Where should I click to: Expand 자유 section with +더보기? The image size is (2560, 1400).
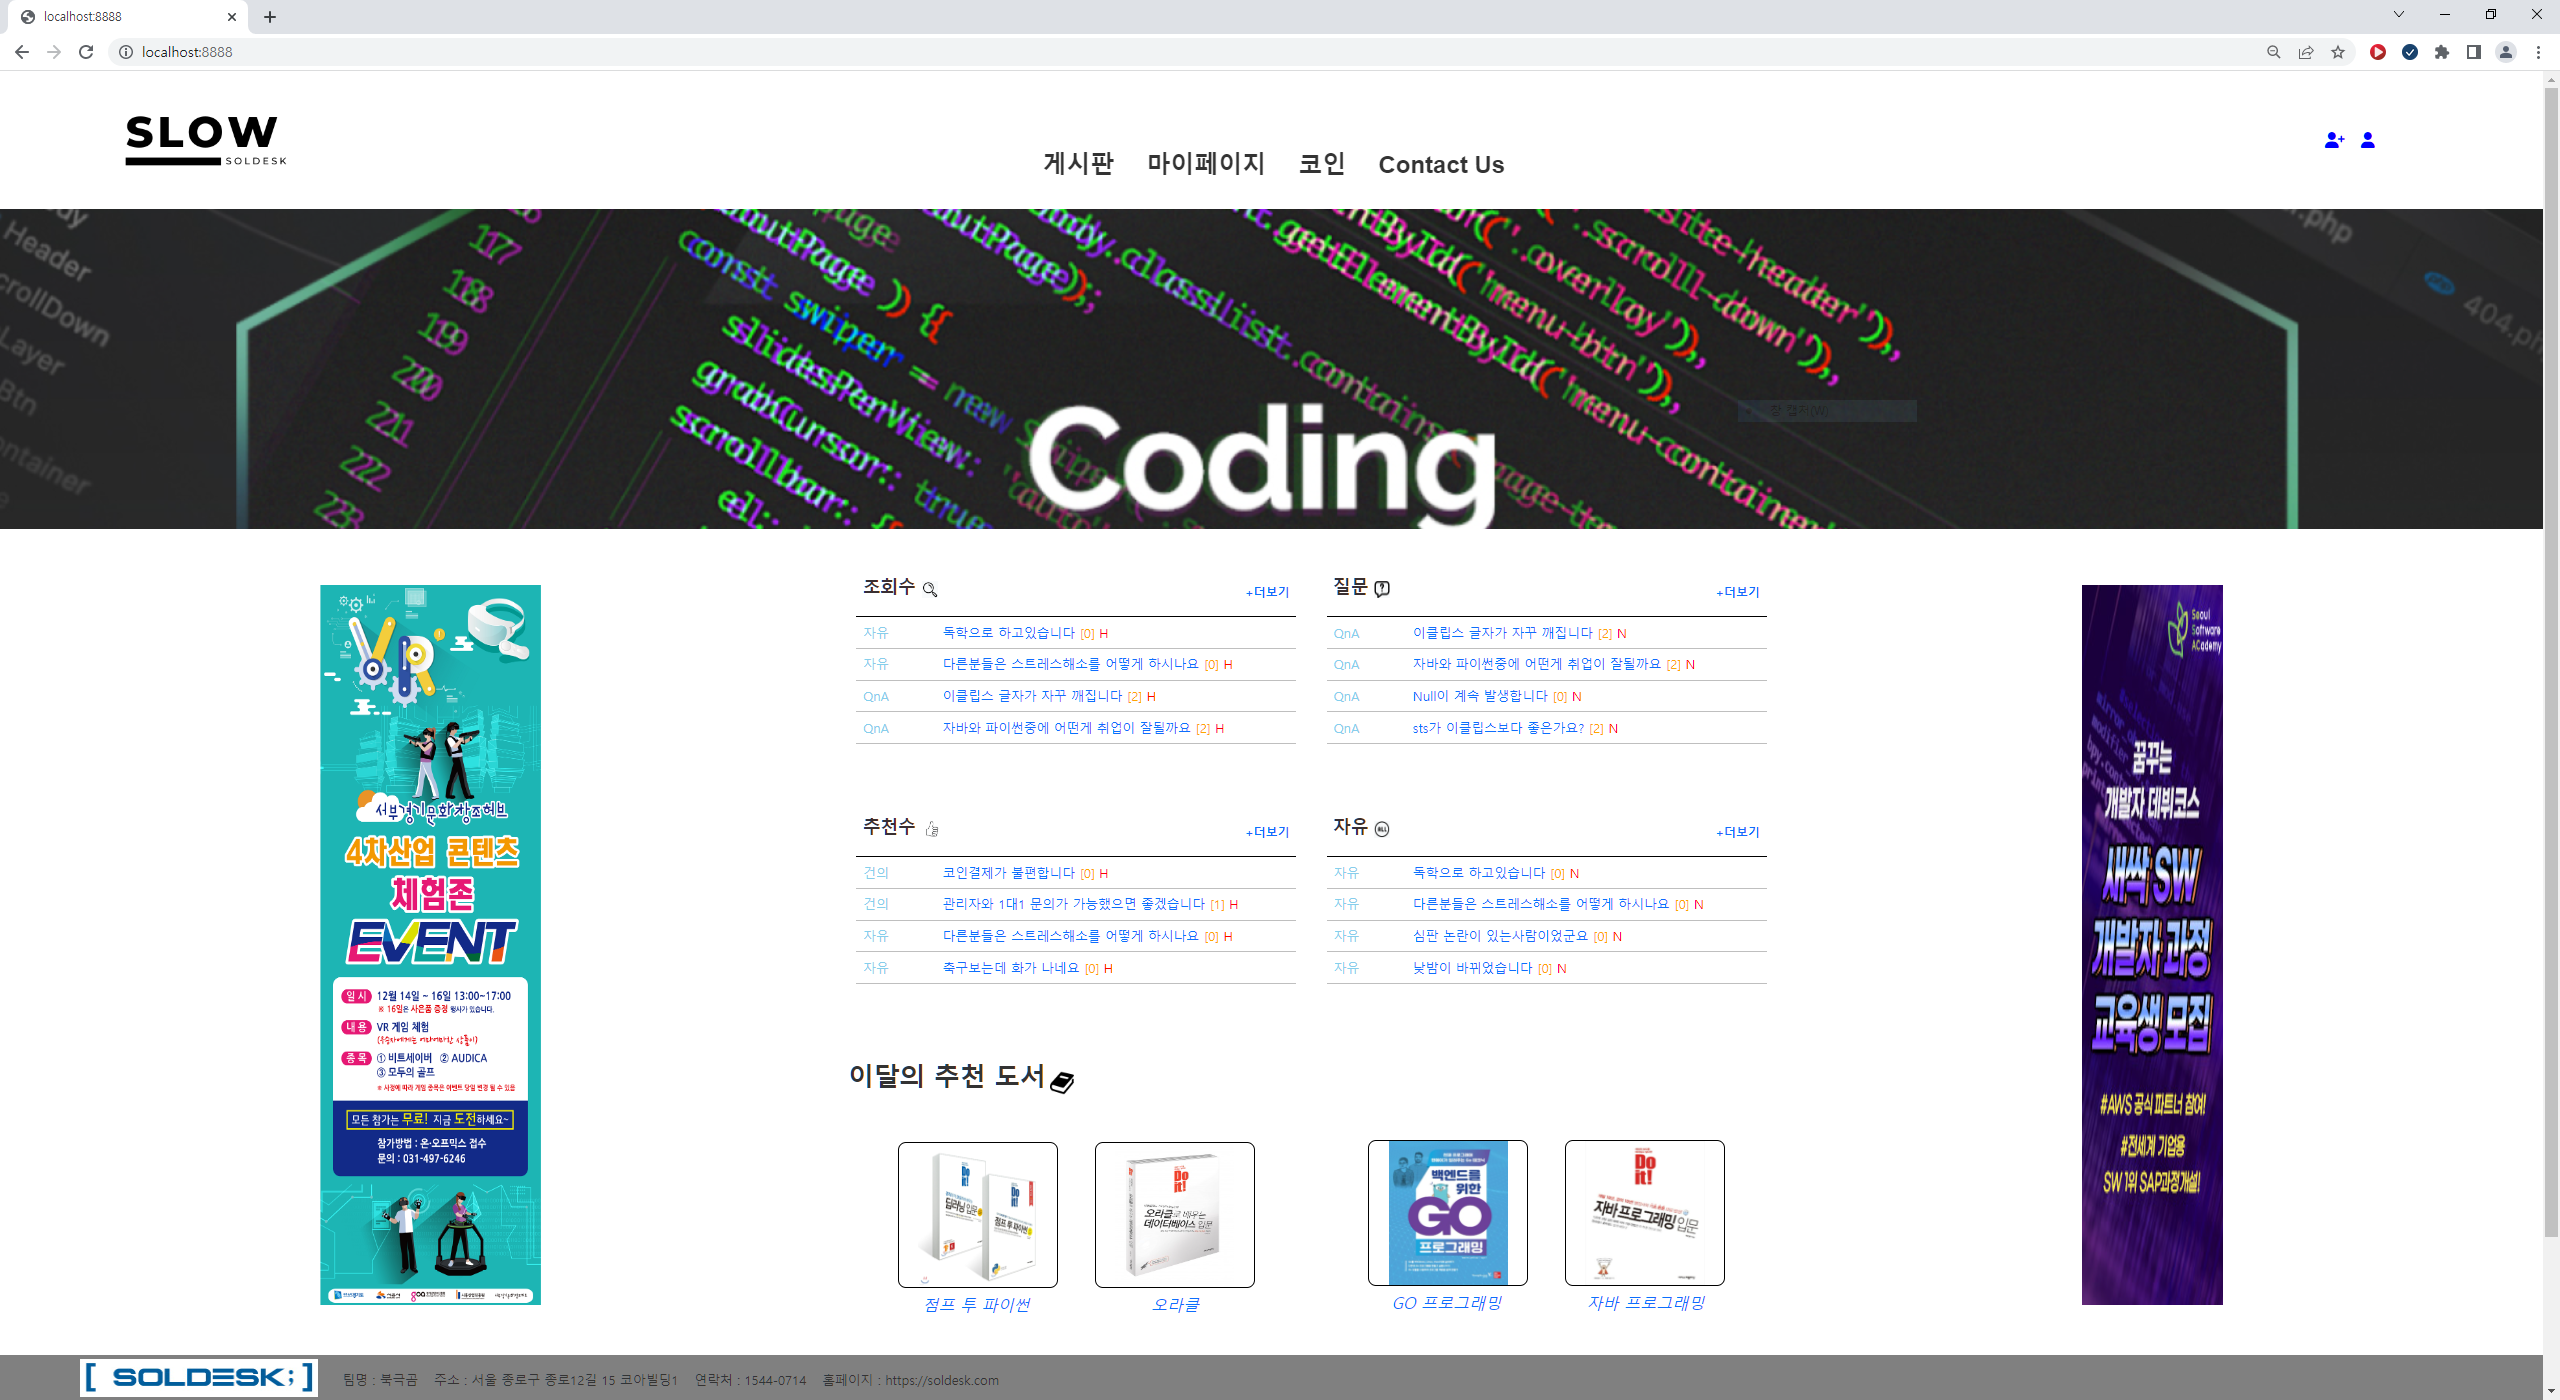[x=1737, y=832]
